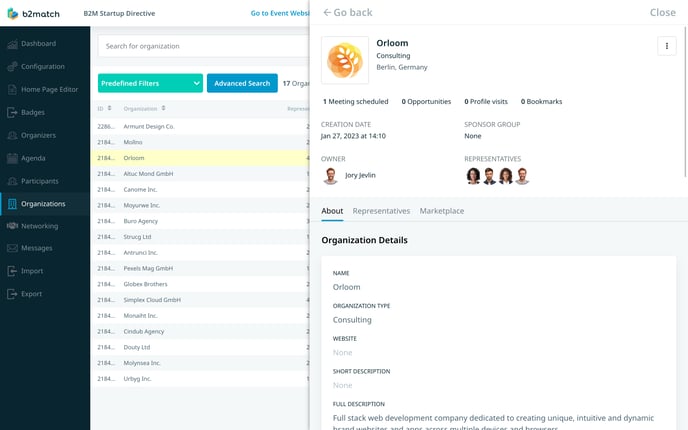Click the Participants sidebar icon

(12, 181)
